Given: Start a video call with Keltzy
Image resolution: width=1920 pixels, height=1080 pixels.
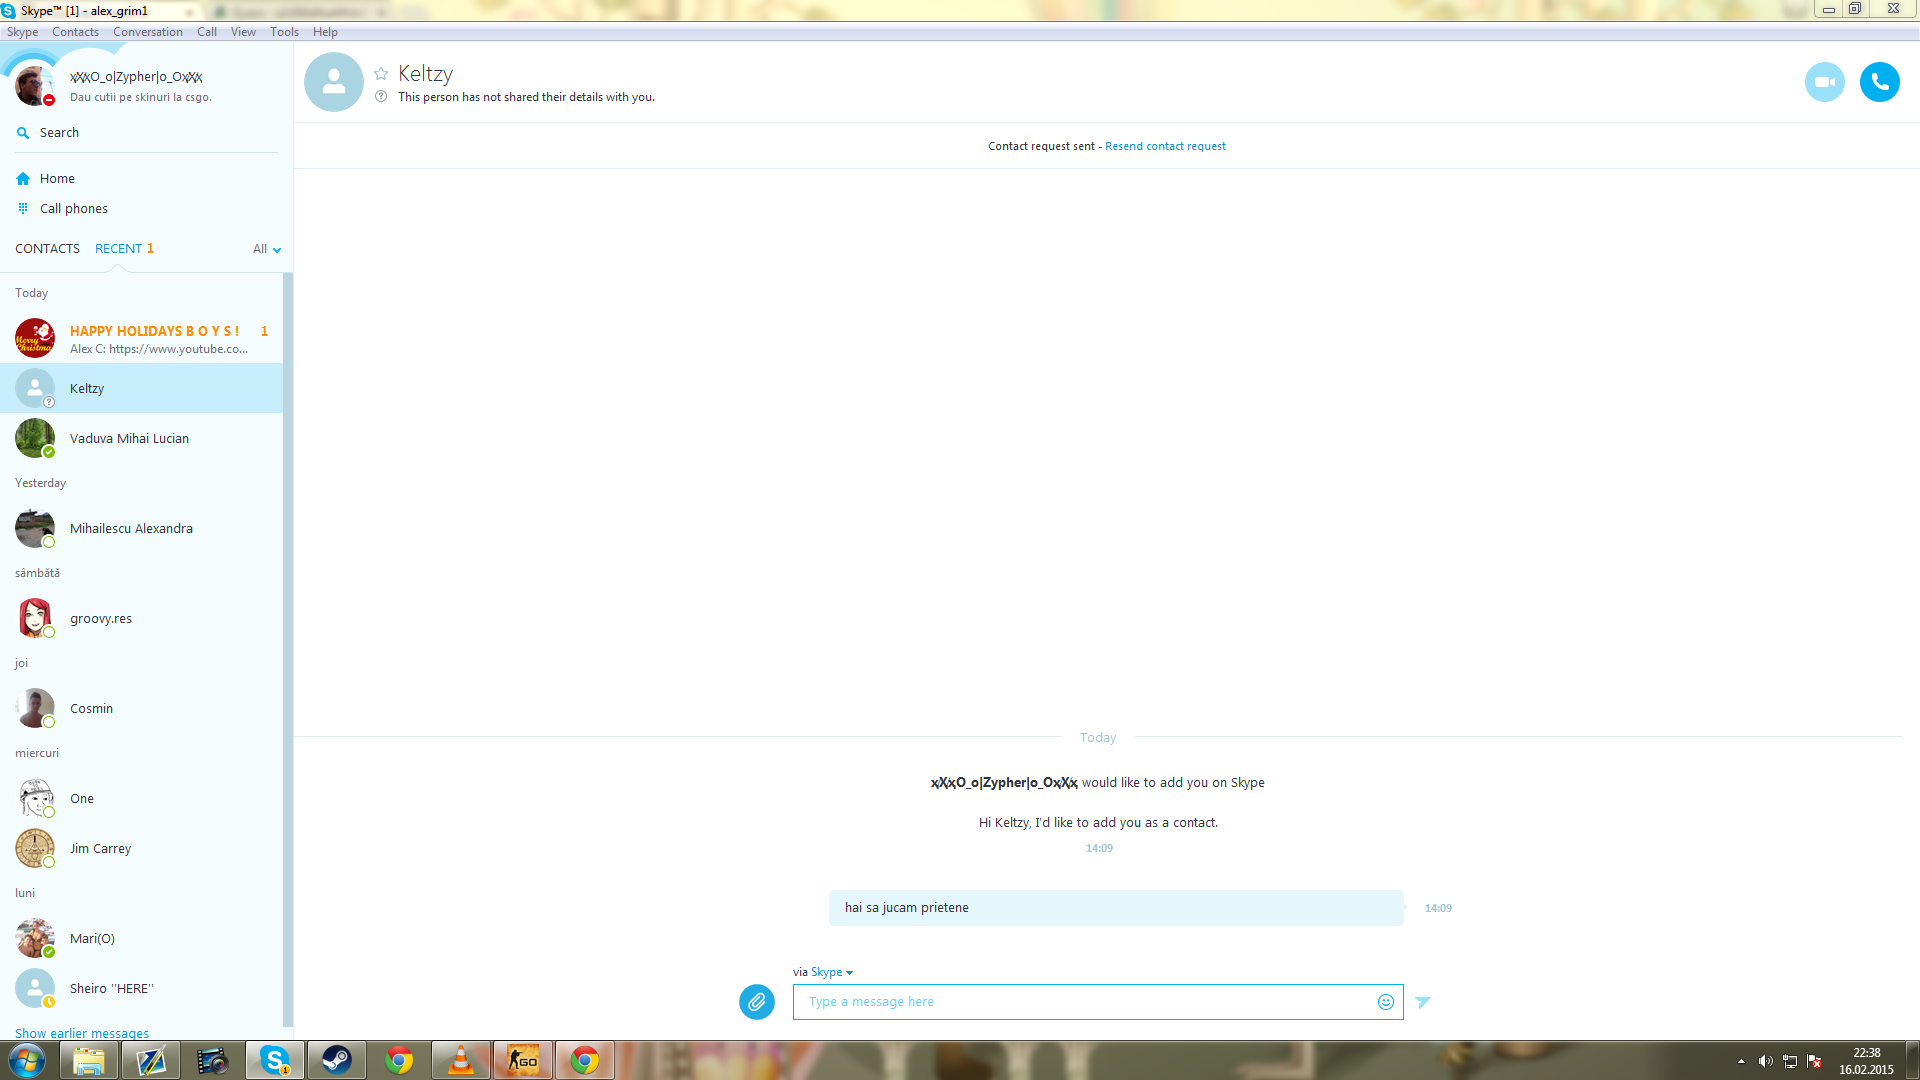Looking at the screenshot, I should pos(1824,82).
